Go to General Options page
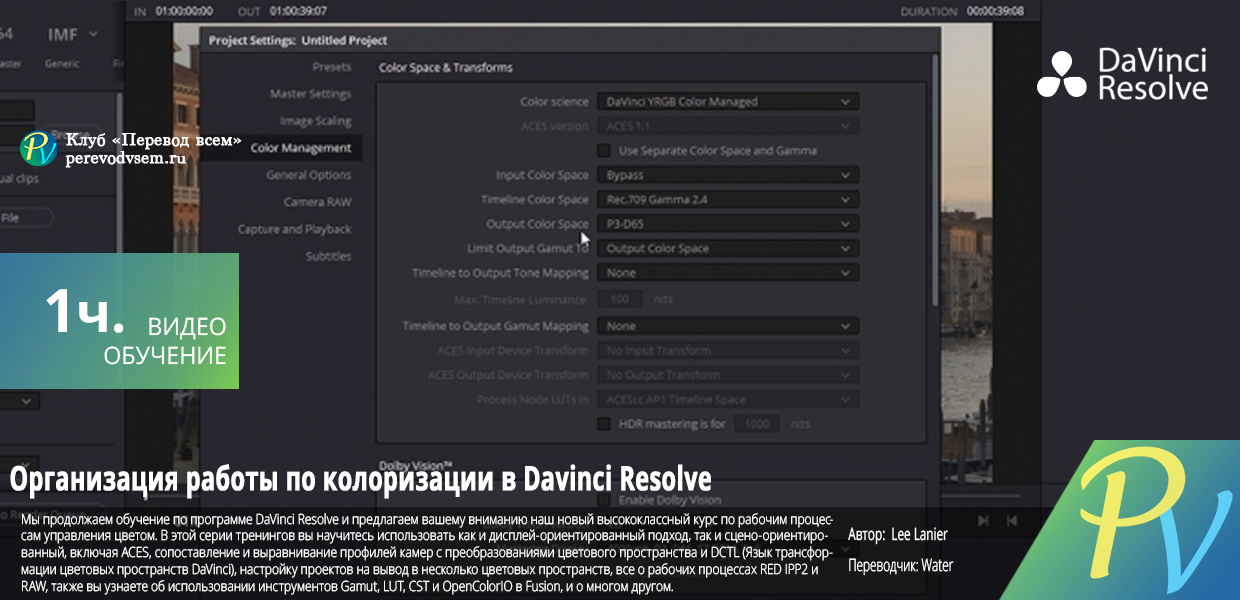1240x600 pixels. click(308, 175)
